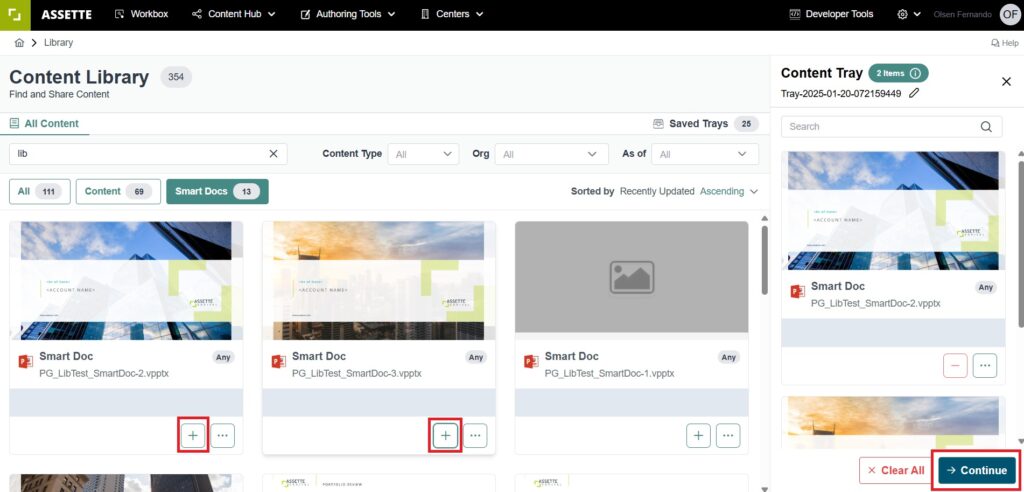The height and width of the screenshot is (492, 1024).
Task: Open the settings gear dropdown
Action: [x=908, y=14]
